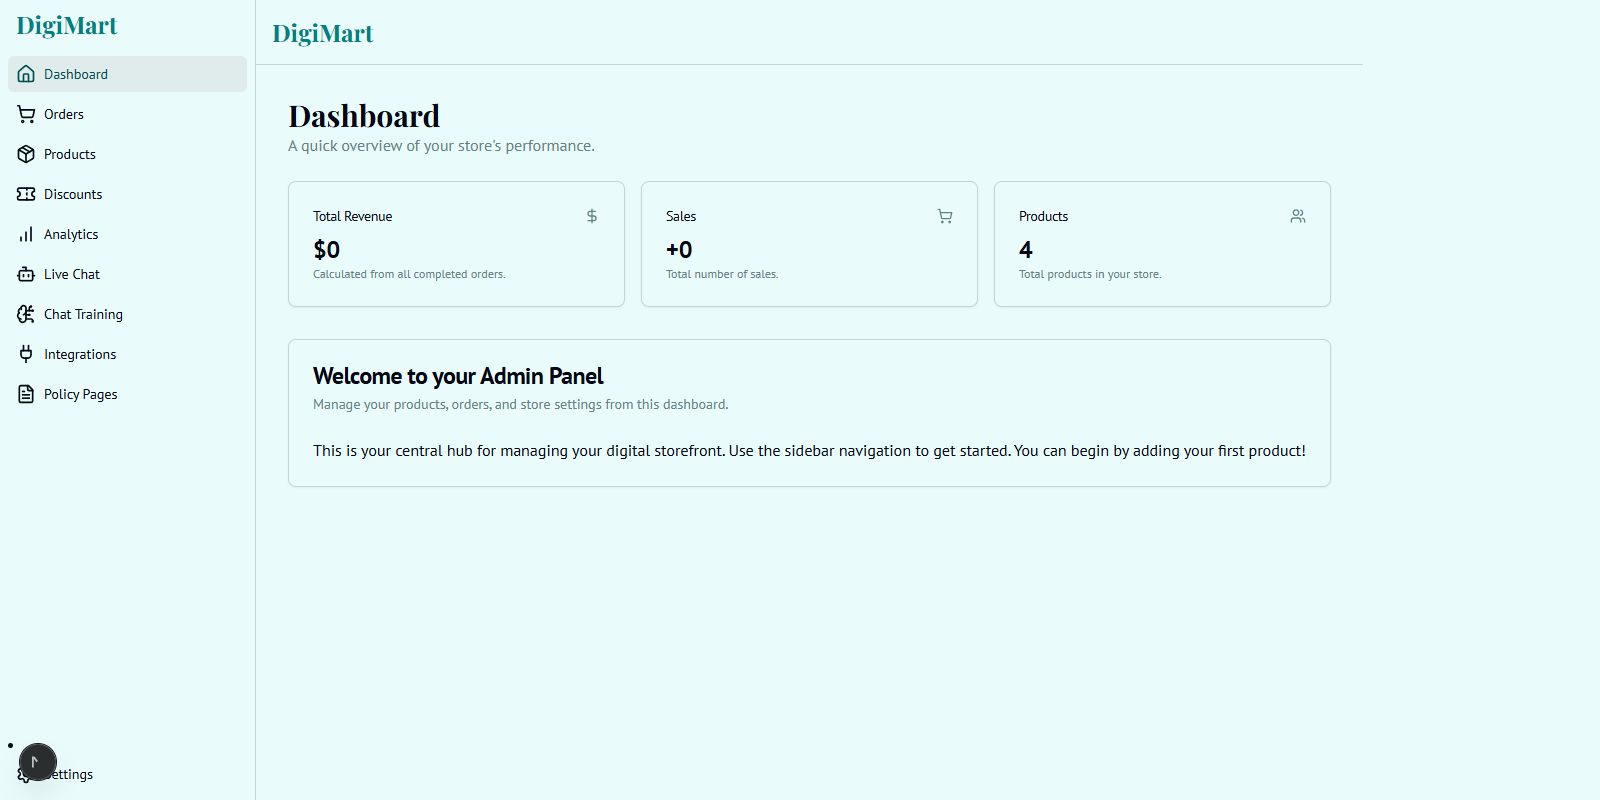Click the users icon in Products card
The image size is (1600, 800).
1298,216
